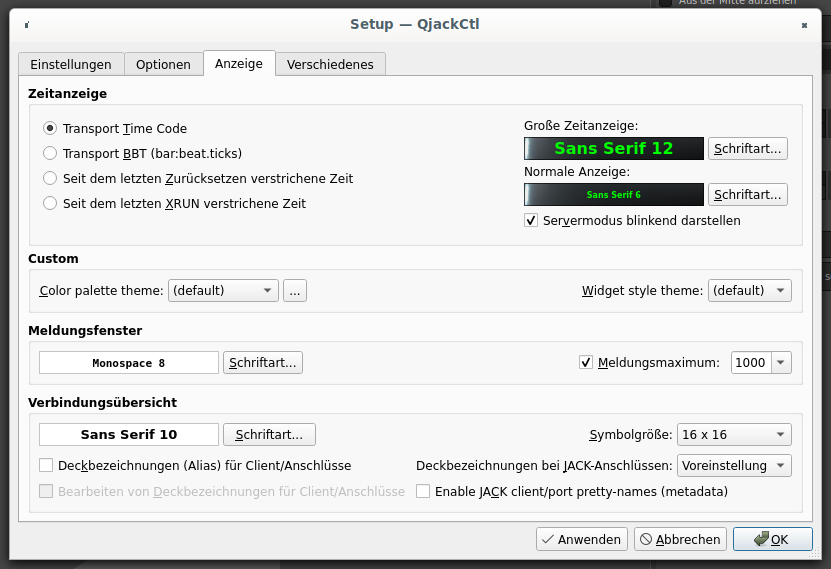Open the Widget style theme dropdown
Image resolution: width=831 pixels, height=569 pixels.
coord(749,291)
